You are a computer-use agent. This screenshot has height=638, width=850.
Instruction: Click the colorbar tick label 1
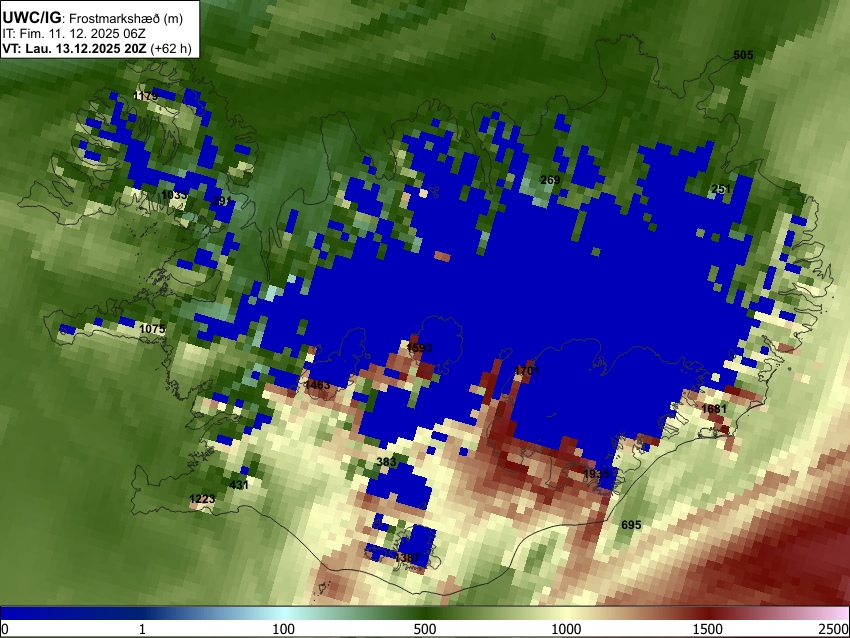142,629
